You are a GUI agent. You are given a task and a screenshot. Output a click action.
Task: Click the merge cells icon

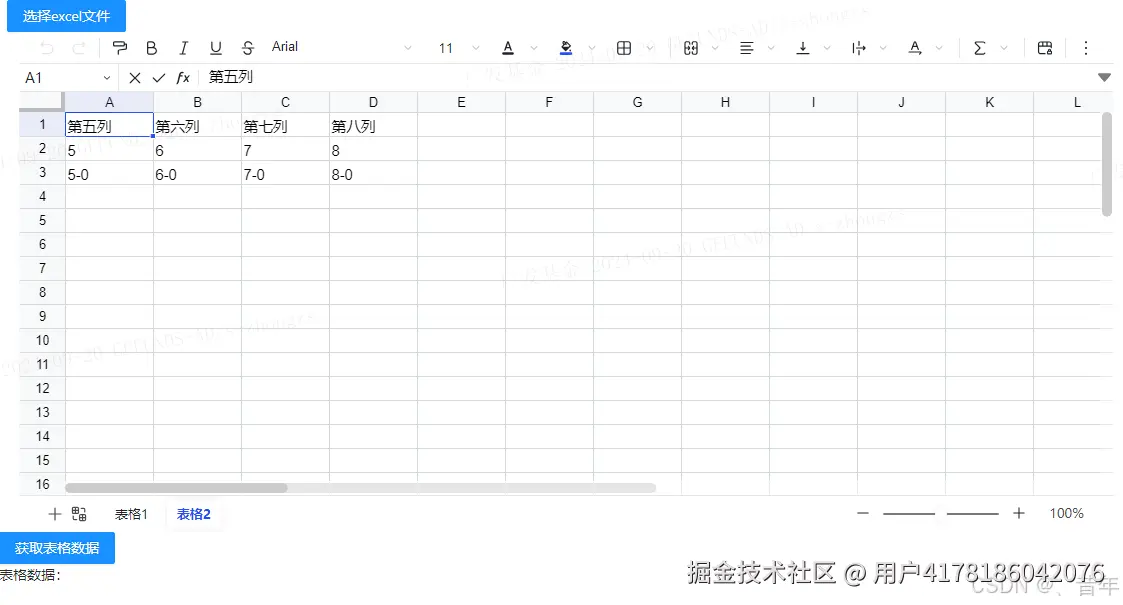(x=691, y=47)
